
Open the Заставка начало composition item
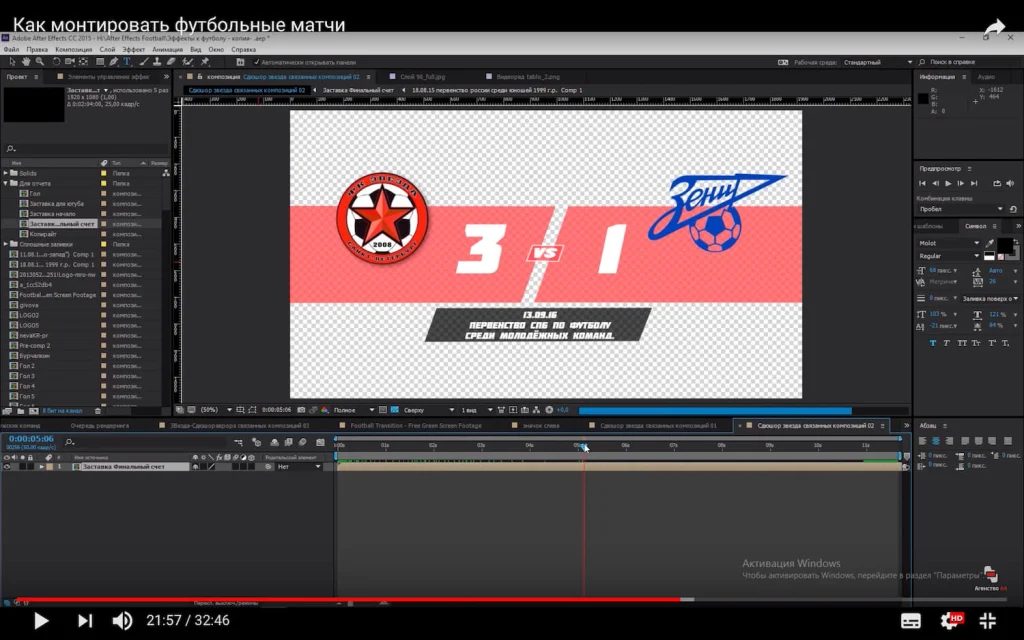pos(55,213)
